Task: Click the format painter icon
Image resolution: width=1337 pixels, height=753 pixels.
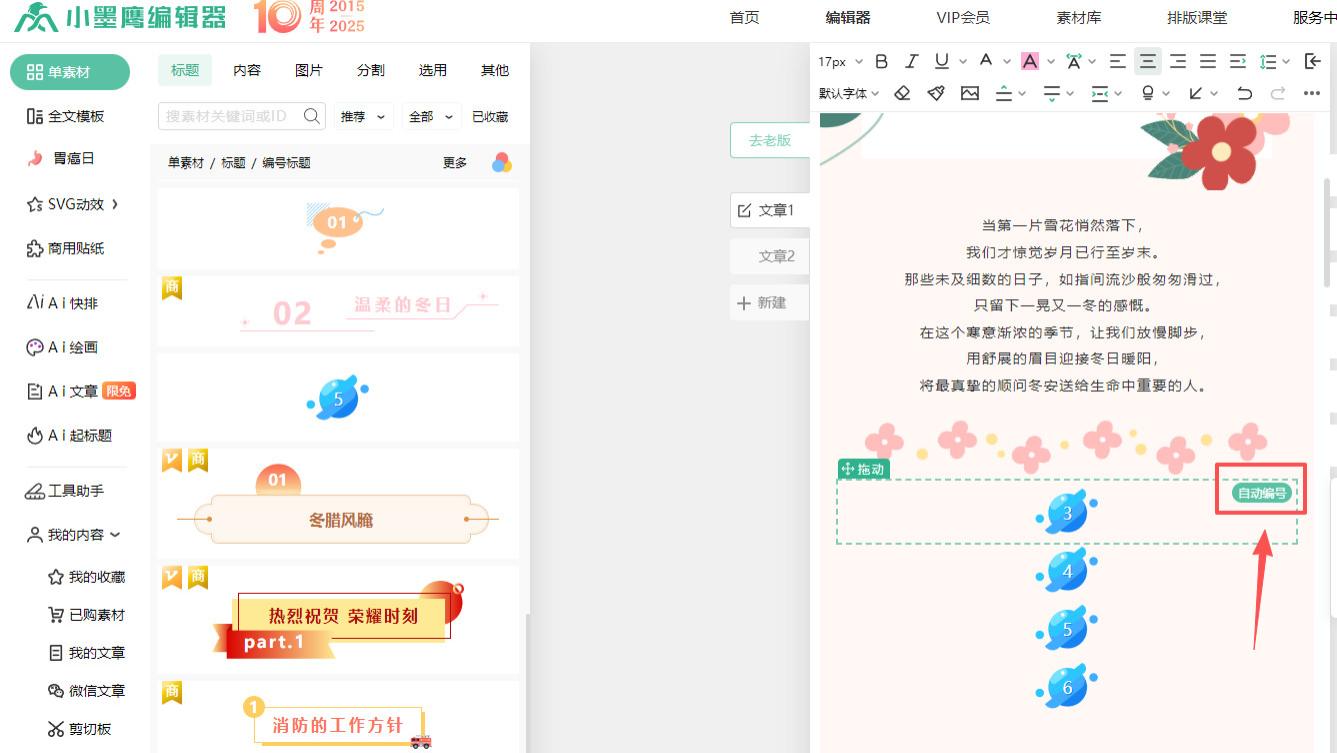Action: (936, 92)
